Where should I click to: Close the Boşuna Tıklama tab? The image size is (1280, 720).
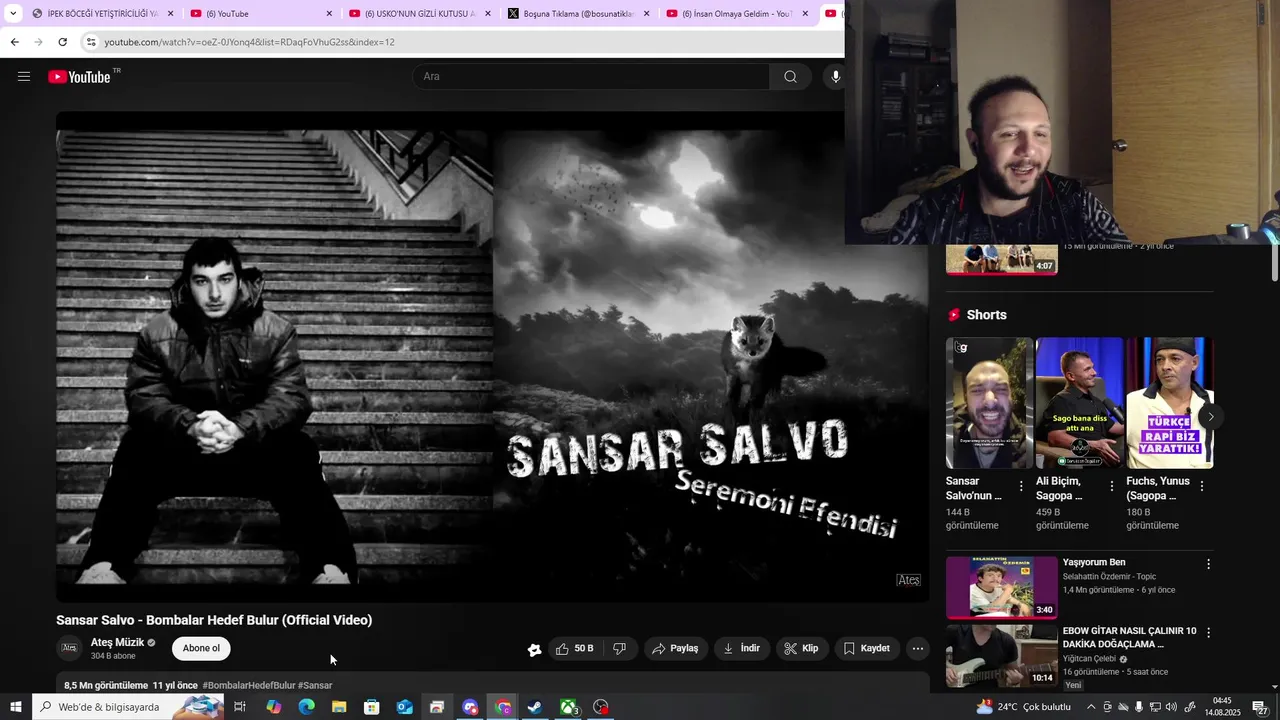(x=647, y=13)
